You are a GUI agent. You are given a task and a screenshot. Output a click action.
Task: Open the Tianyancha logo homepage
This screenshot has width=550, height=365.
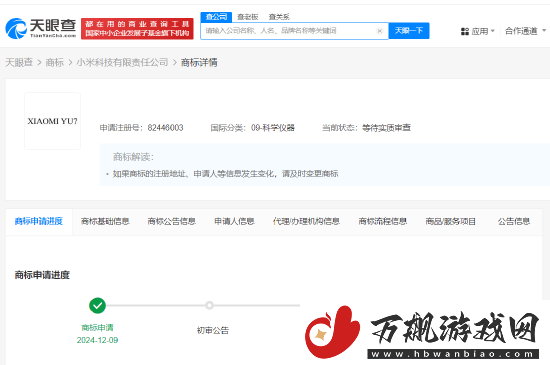click(41, 28)
